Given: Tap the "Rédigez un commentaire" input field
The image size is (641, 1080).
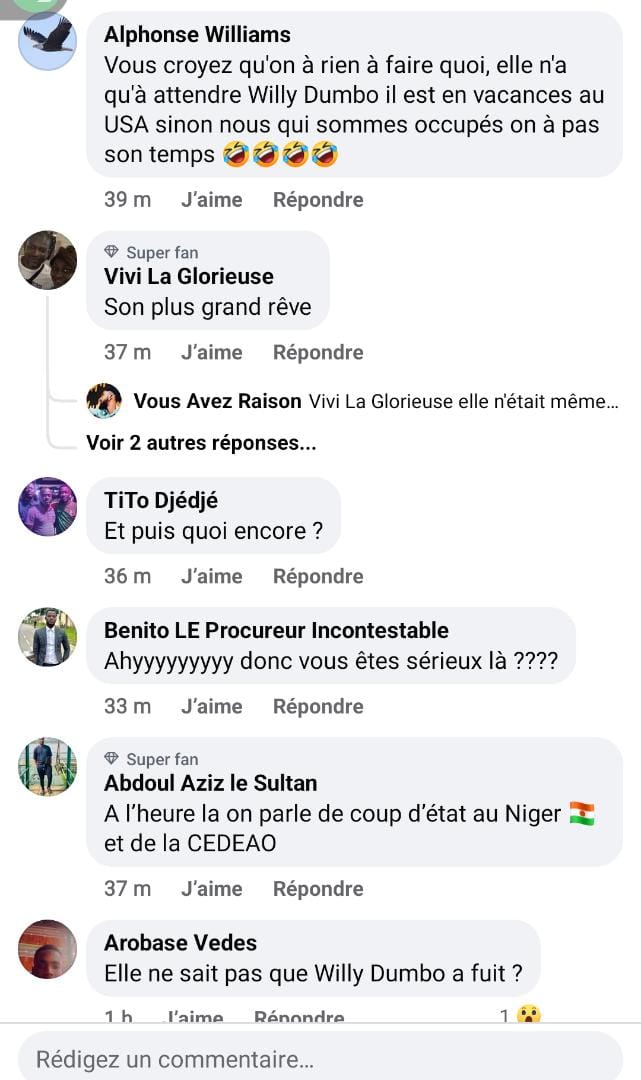Looking at the screenshot, I should (320, 1058).
